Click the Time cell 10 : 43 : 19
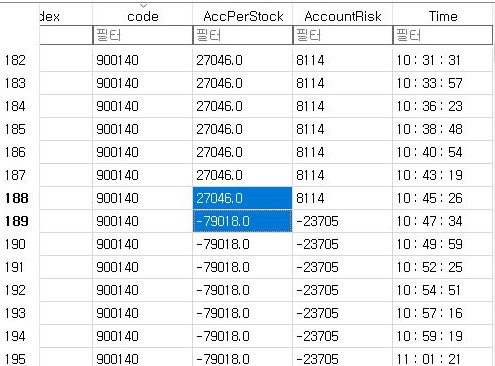The width and height of the screenshot is (495, 366). 443,175
